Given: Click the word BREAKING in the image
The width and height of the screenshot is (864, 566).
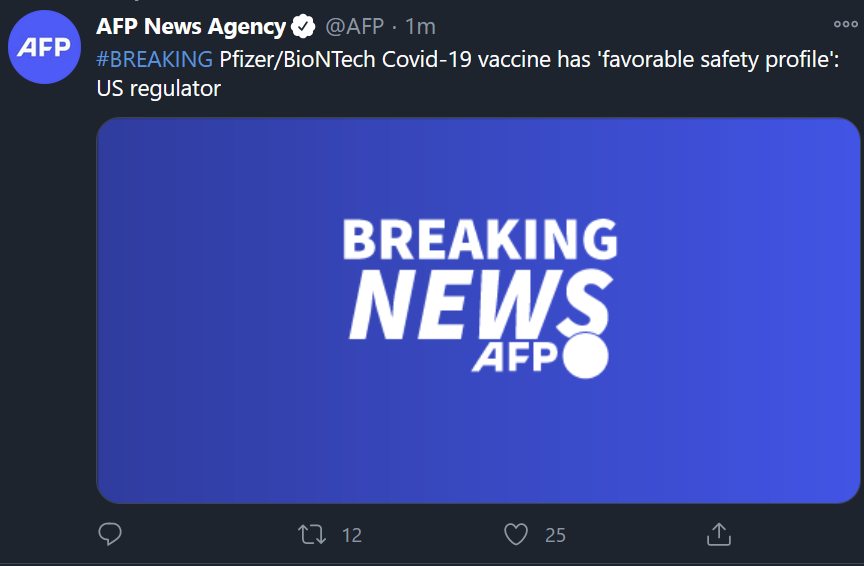Looking at the screenshot, I should (480, 241).
